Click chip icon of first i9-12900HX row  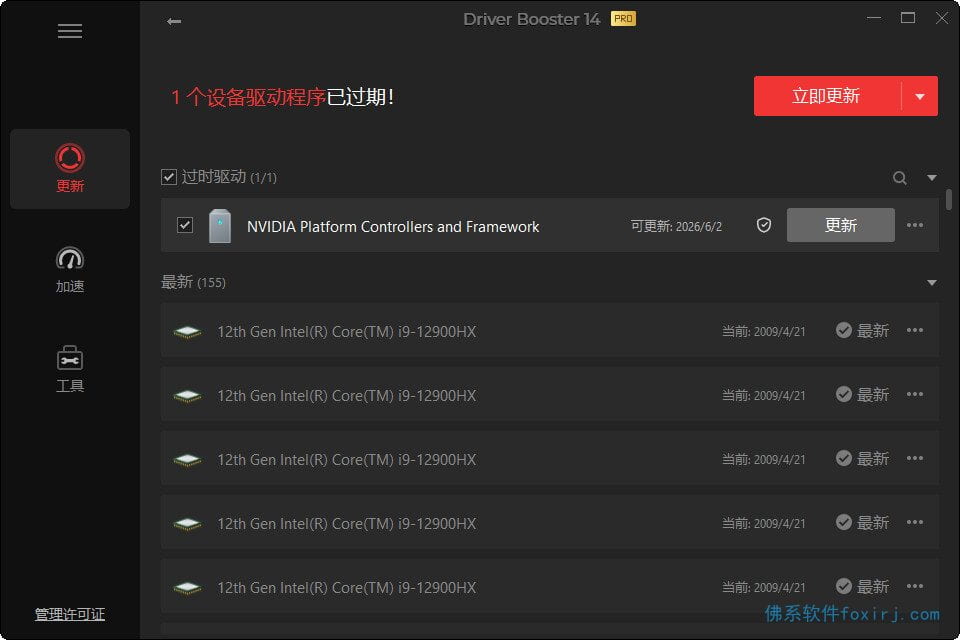187,332
